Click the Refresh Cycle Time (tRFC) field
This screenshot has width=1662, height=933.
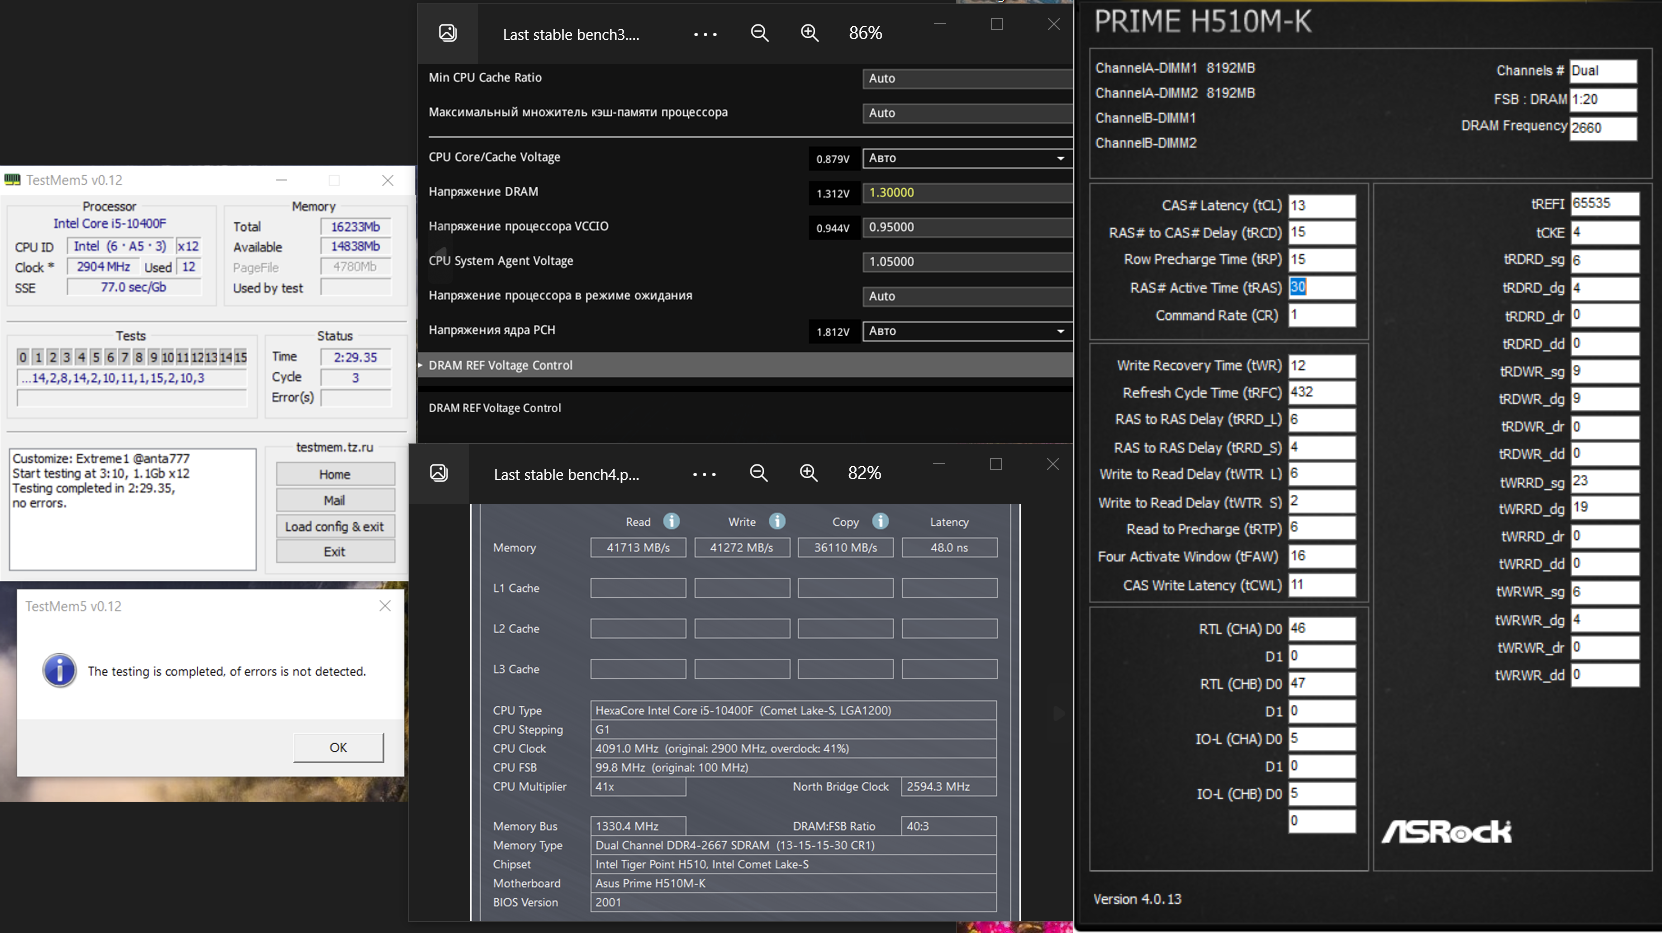tap(1322, 392)
